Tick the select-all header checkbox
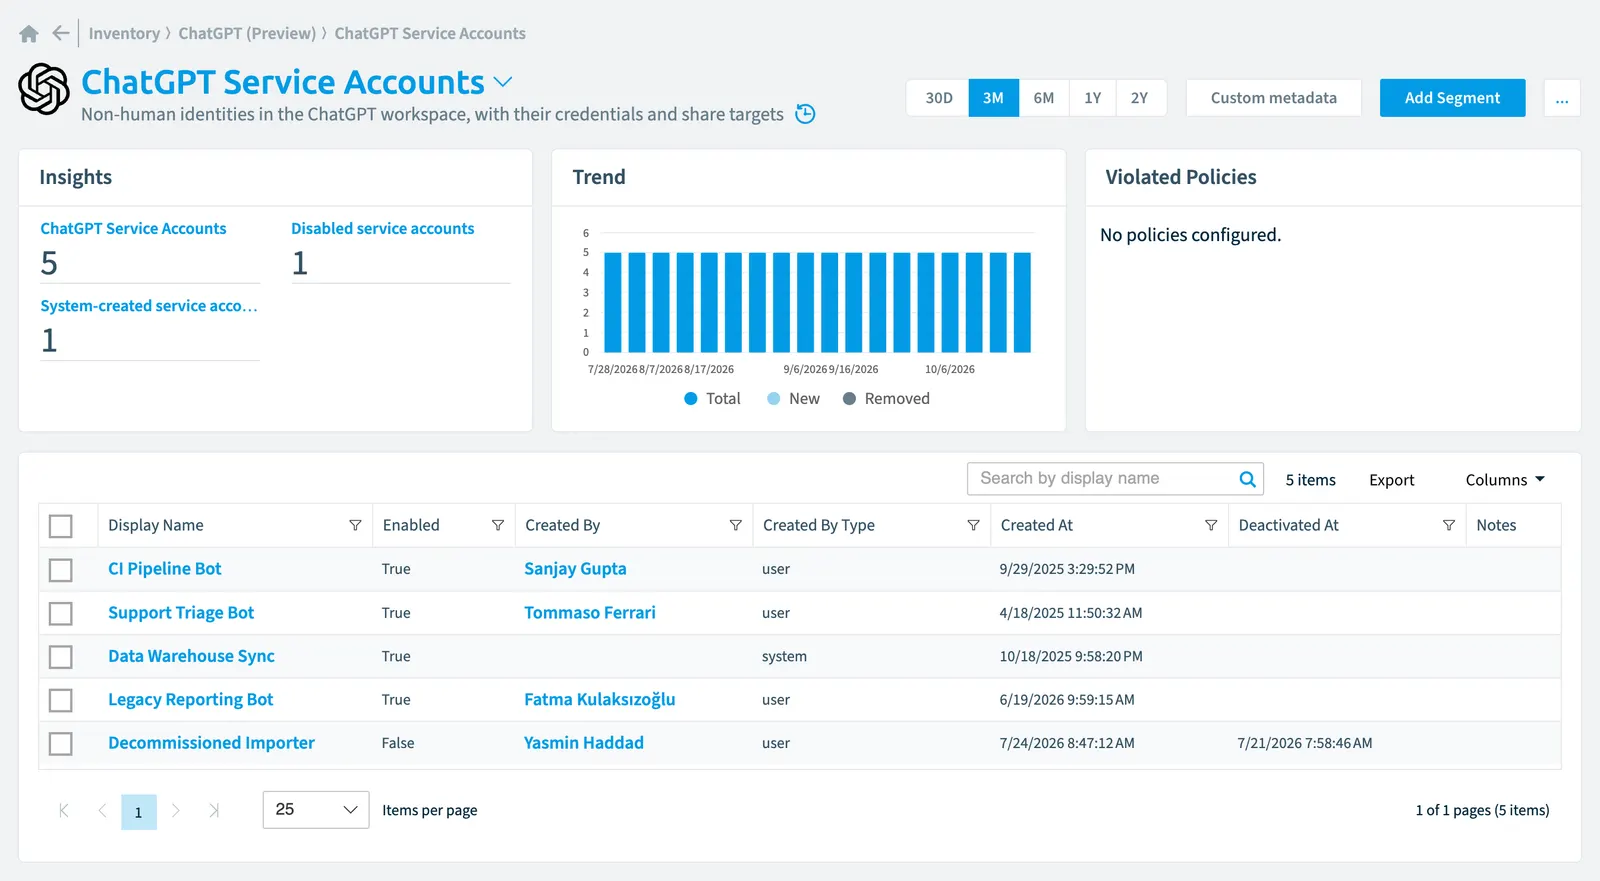 tap(61, 526)
